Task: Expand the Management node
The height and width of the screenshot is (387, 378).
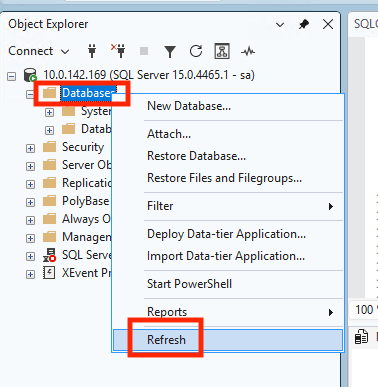Action: pos(30,239)
